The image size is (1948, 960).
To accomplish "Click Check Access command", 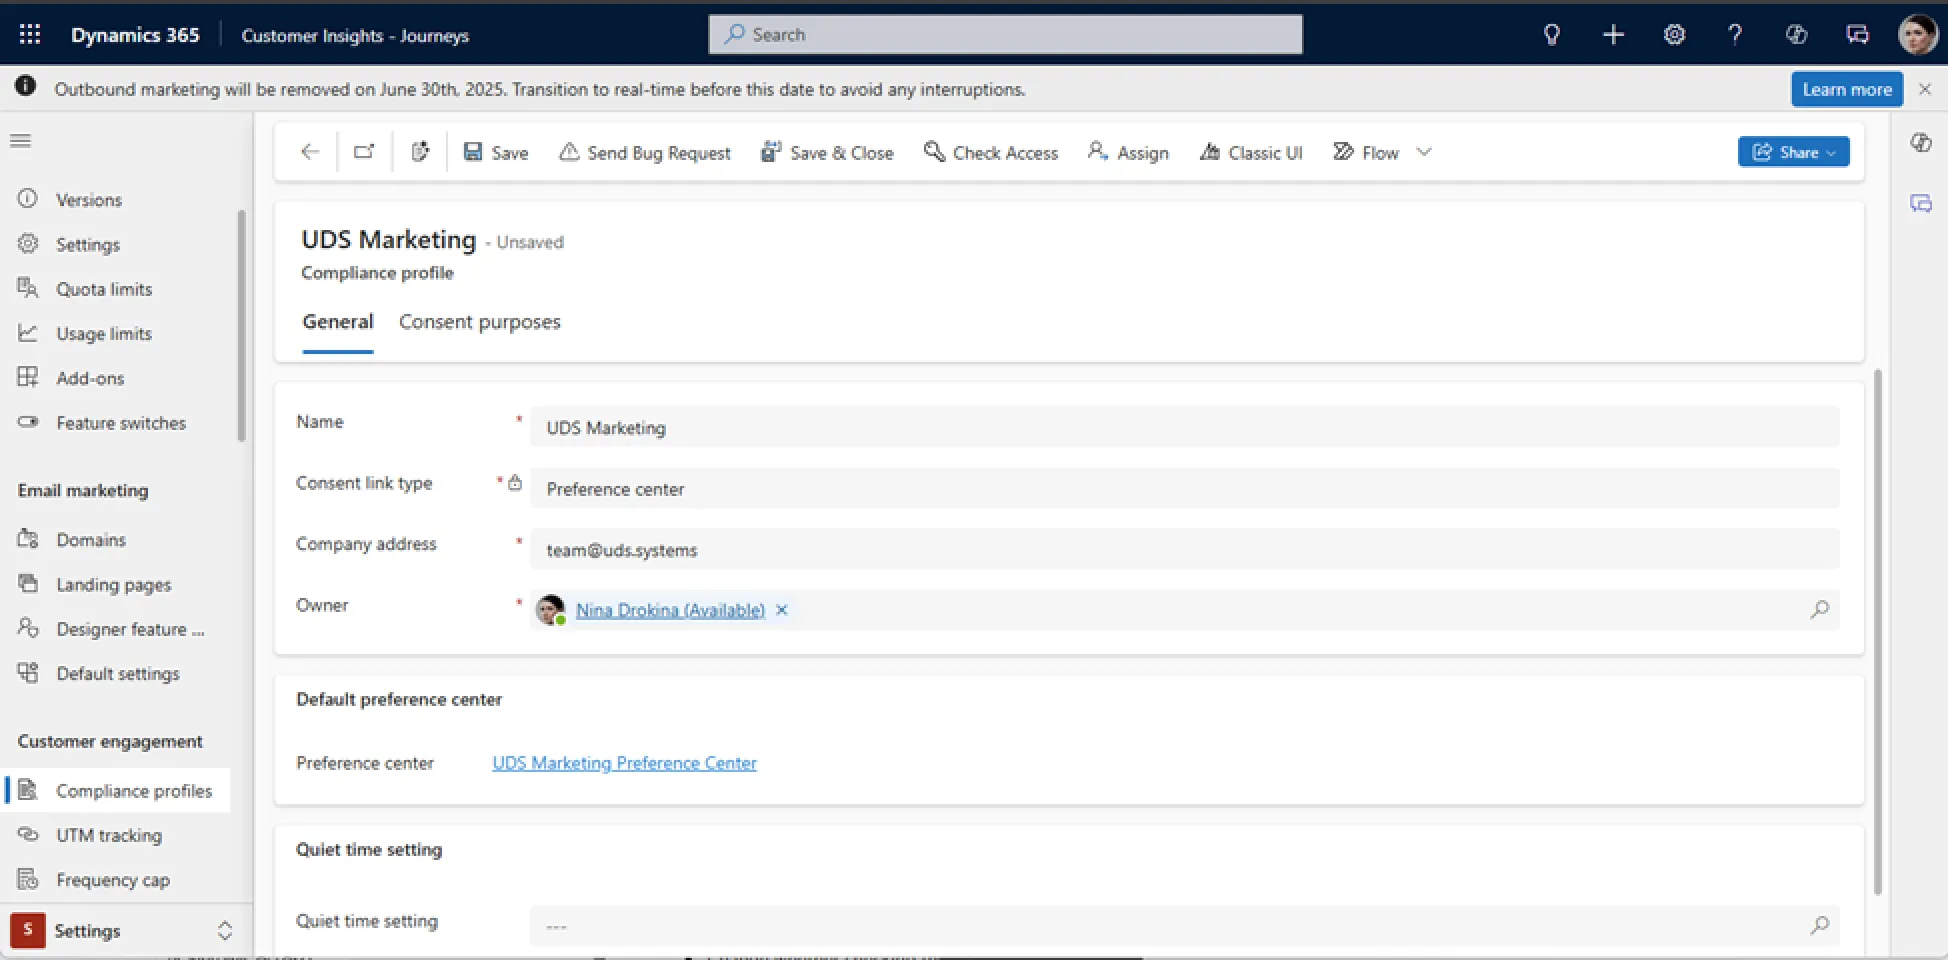I will click(x=991, y=152).
